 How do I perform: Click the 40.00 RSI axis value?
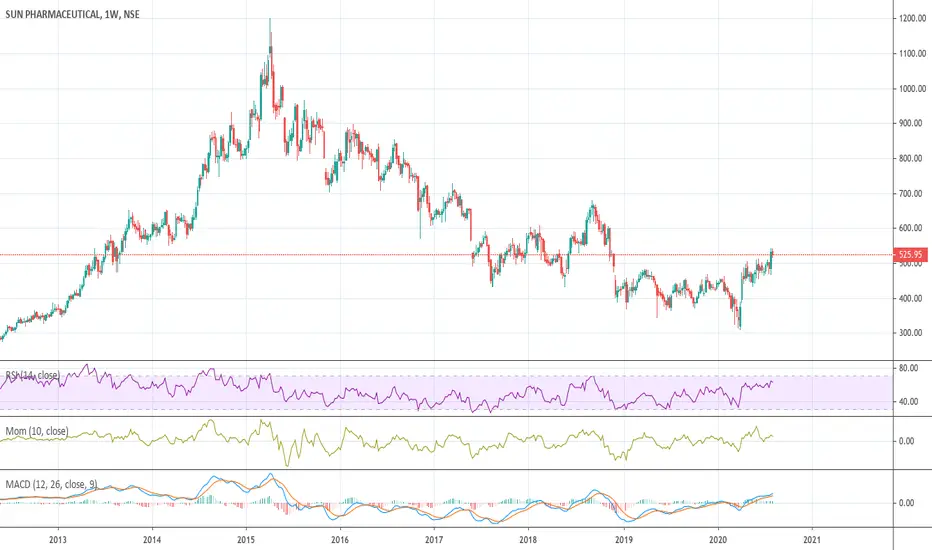point(909,401)
